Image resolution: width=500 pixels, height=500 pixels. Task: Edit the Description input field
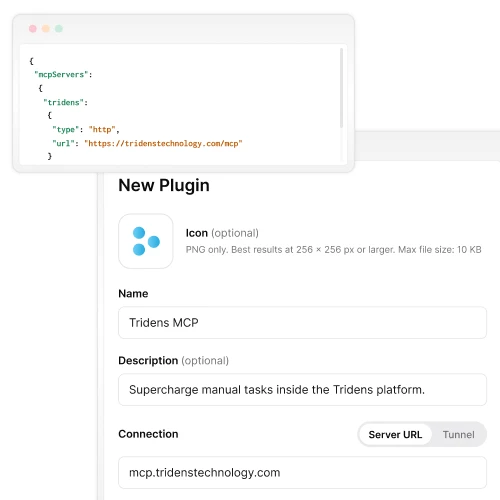point(302,390)
